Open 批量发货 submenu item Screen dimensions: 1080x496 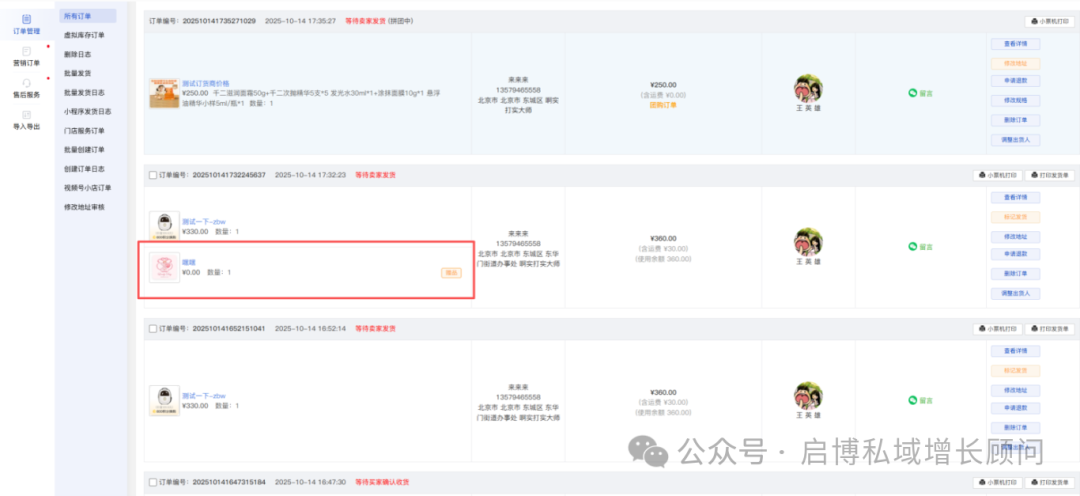[77, 73]
